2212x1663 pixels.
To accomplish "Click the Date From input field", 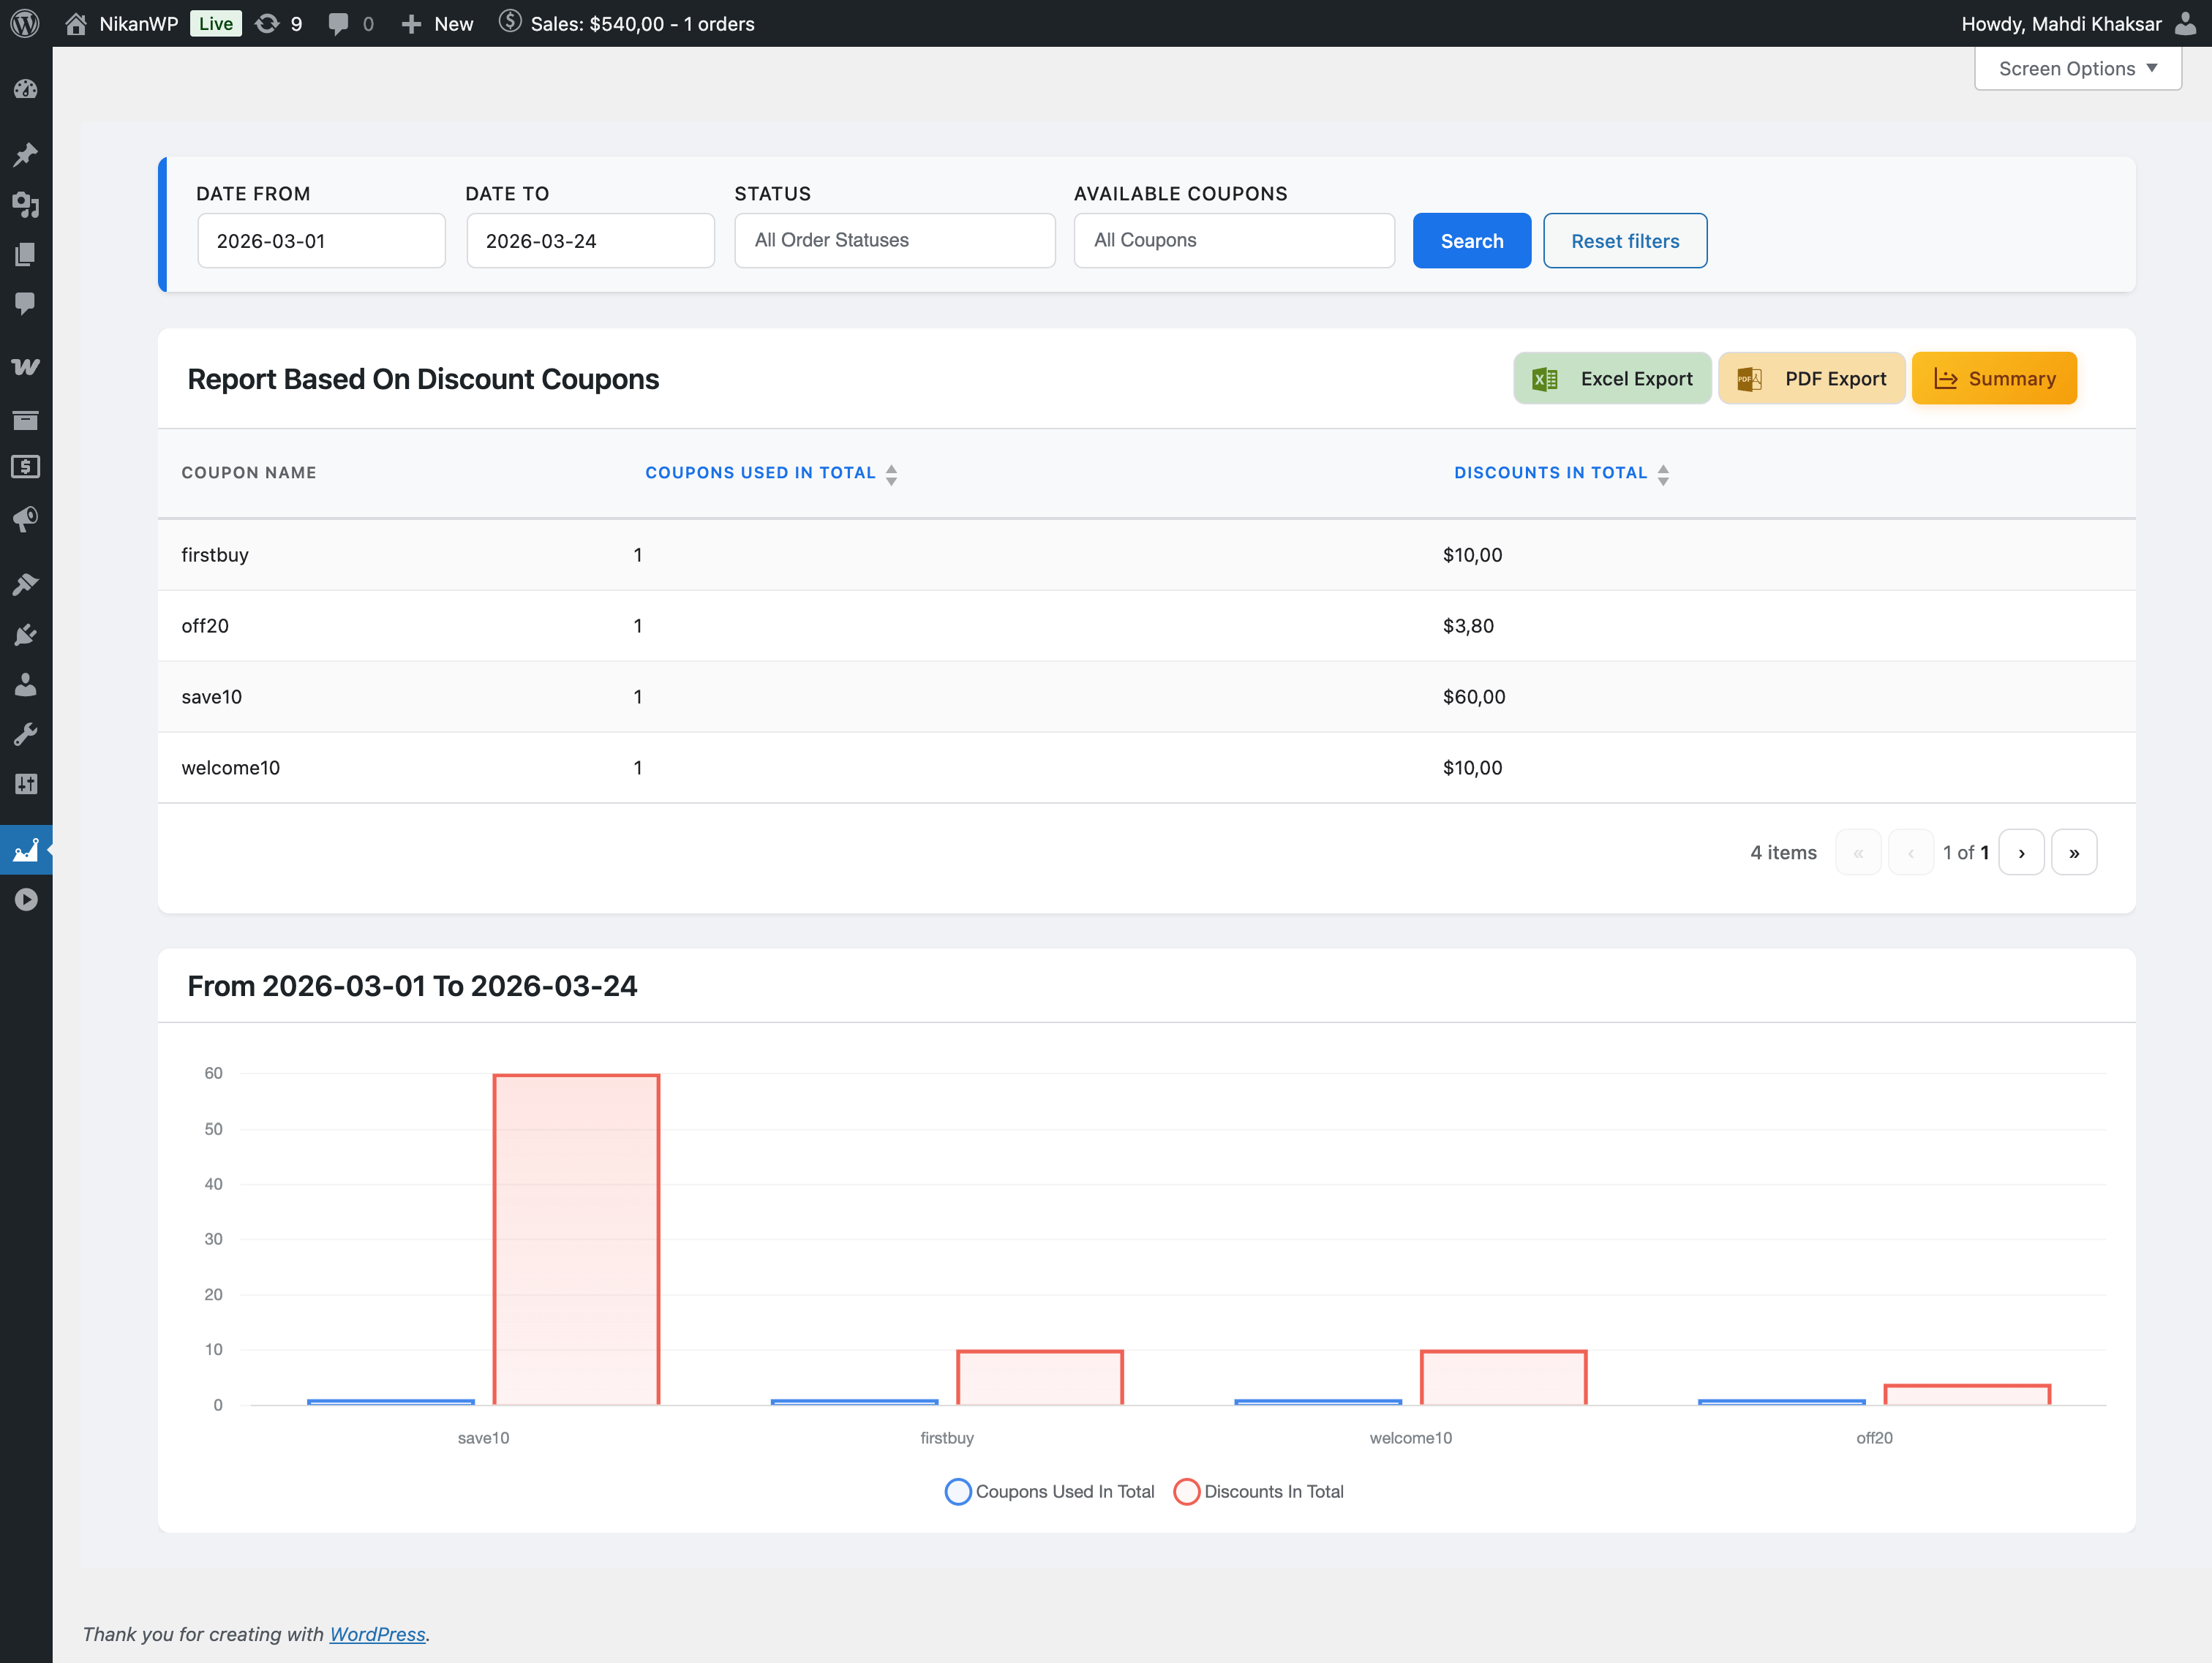I will (x=320, y=240).
